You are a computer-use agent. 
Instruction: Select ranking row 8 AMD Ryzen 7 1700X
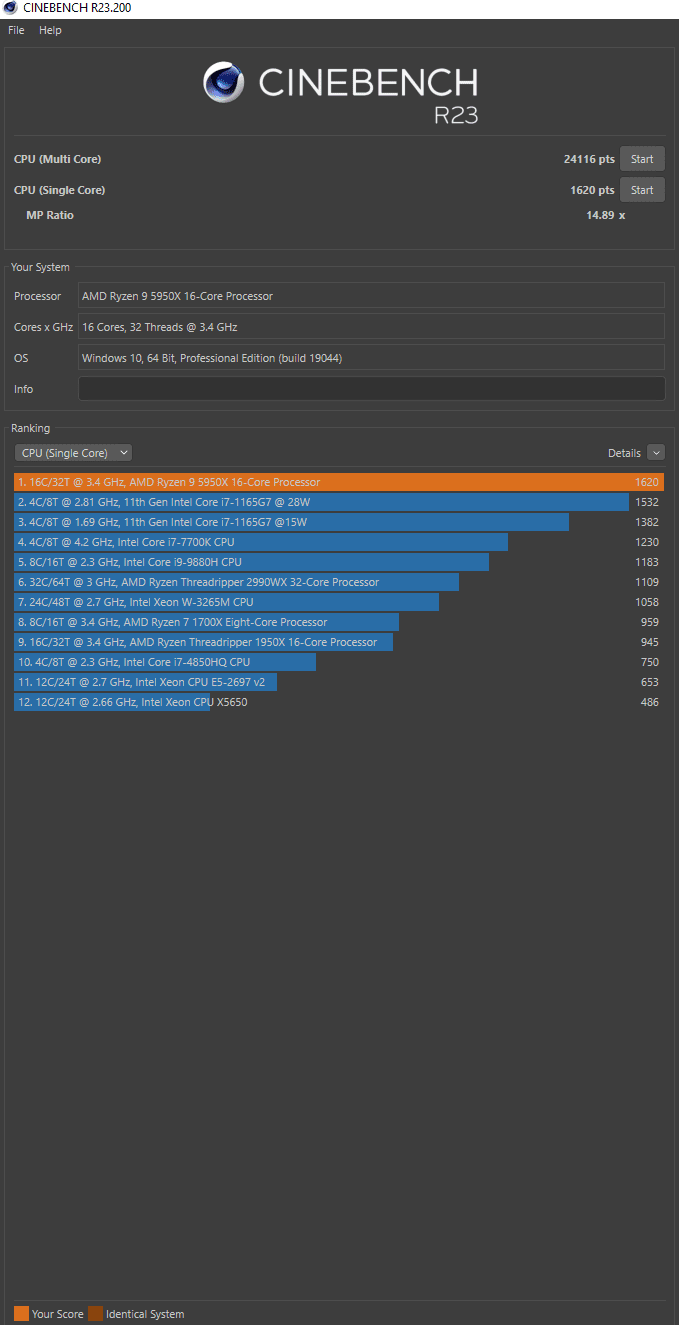coord(339,622)
